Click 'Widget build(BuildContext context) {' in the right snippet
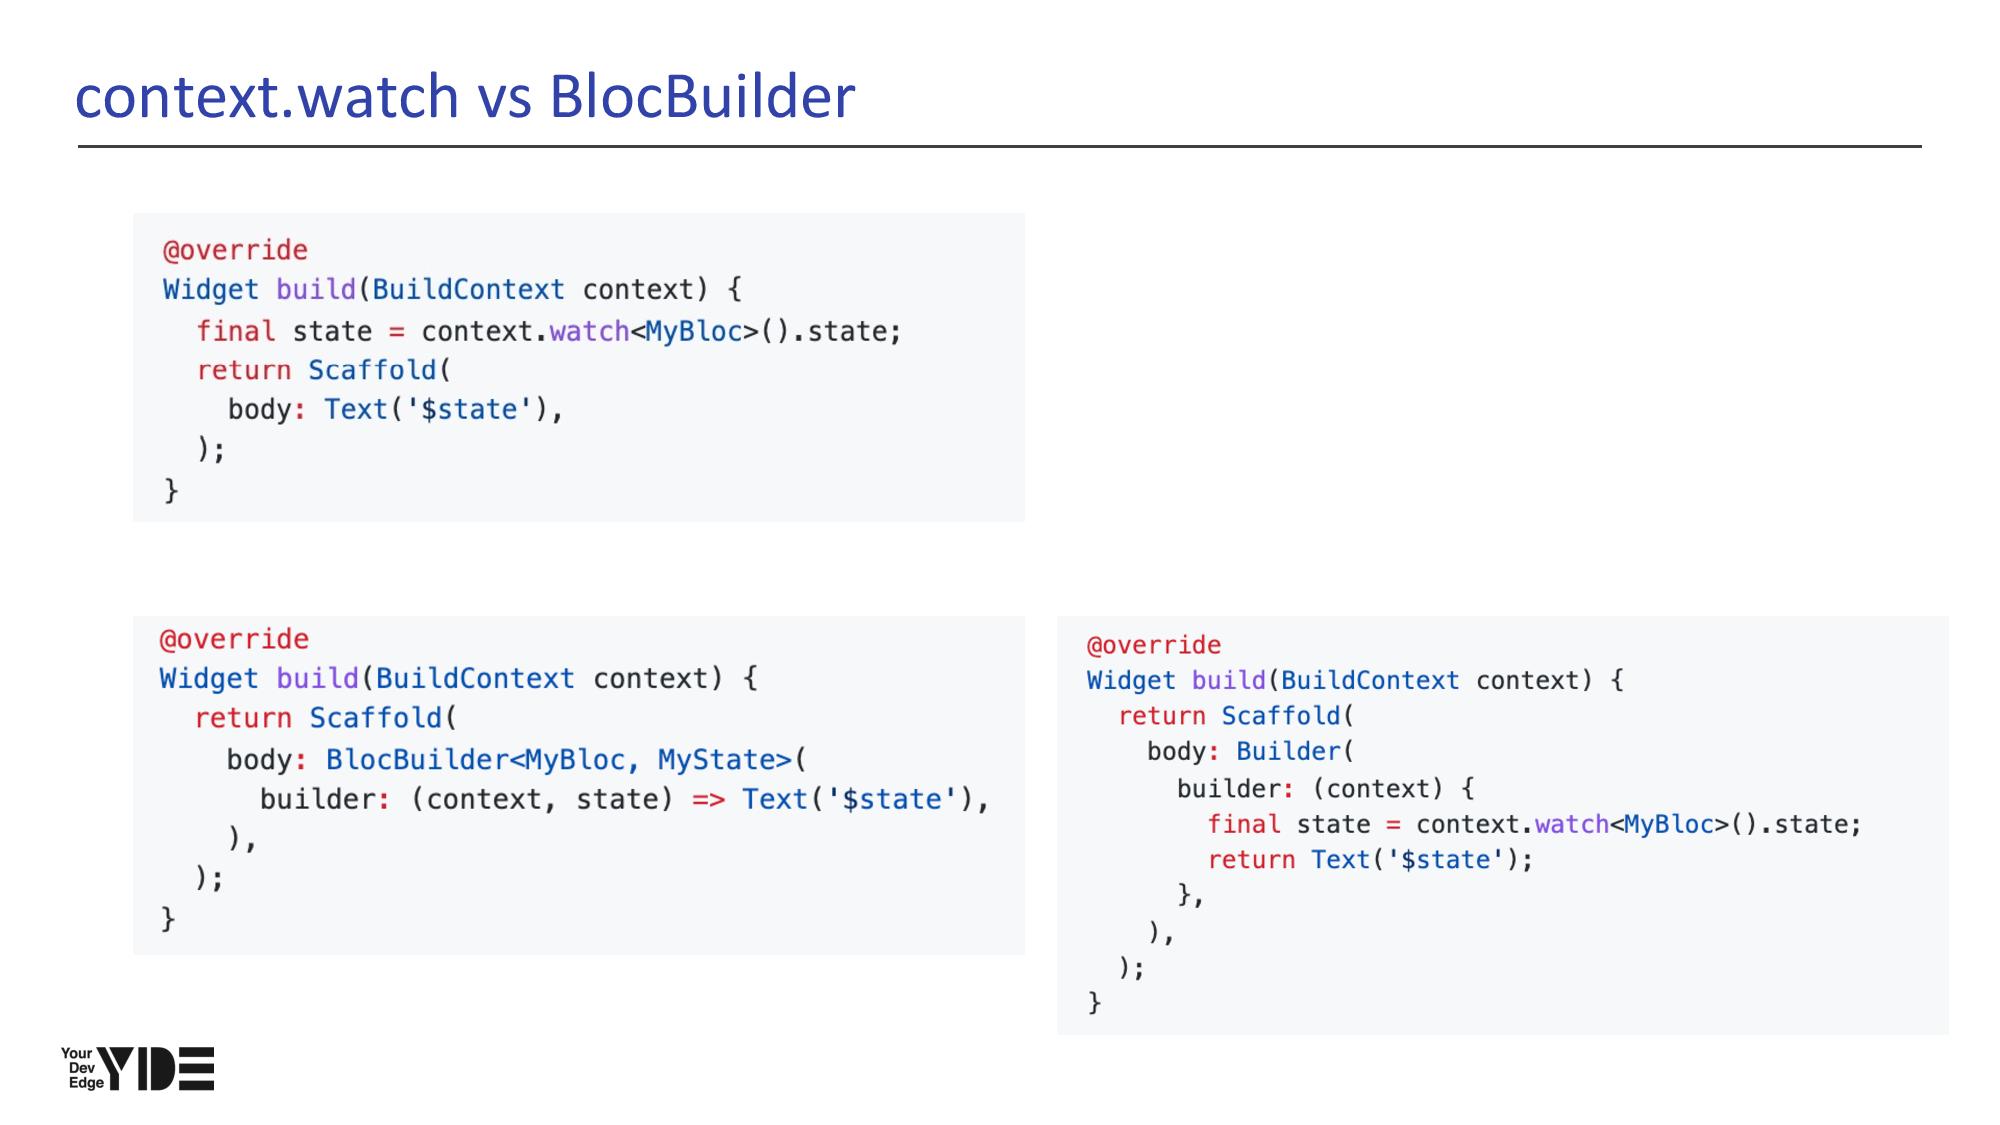The height and width of the screenshot is (1125, 2000). tap(1355, 681)
